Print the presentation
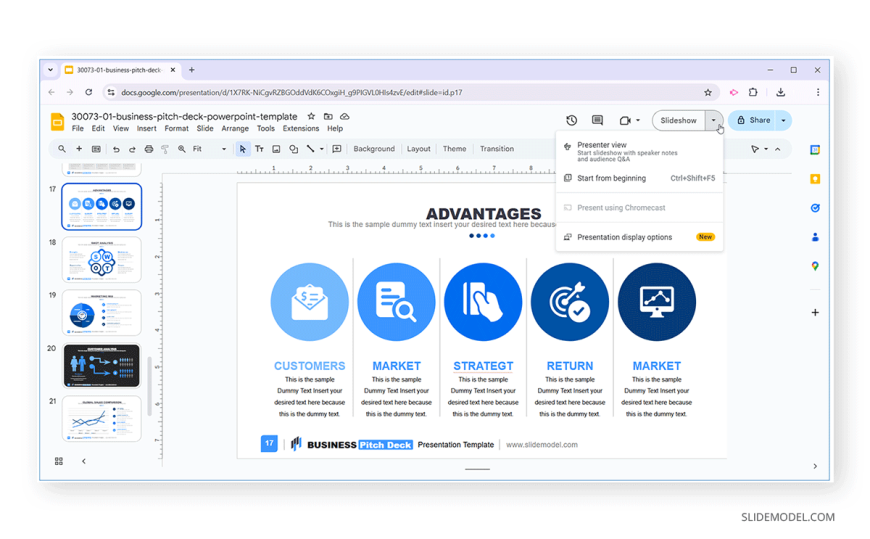This screenshot has height=539, width=870. pos(149,149)
